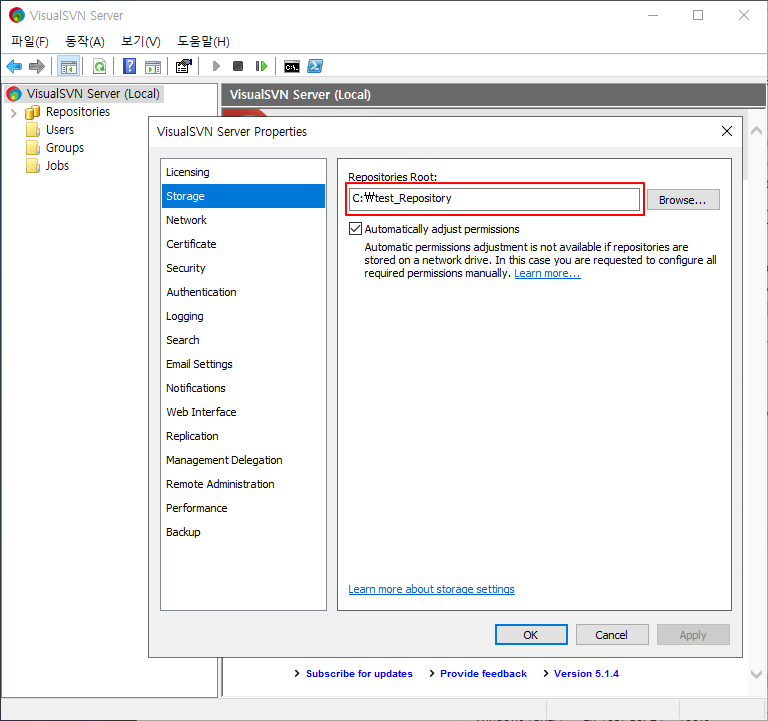The width and height of the screenshot is (768, 721).
Task: Toggle Automatically adjust permissions checkbox
Action: 356,229
